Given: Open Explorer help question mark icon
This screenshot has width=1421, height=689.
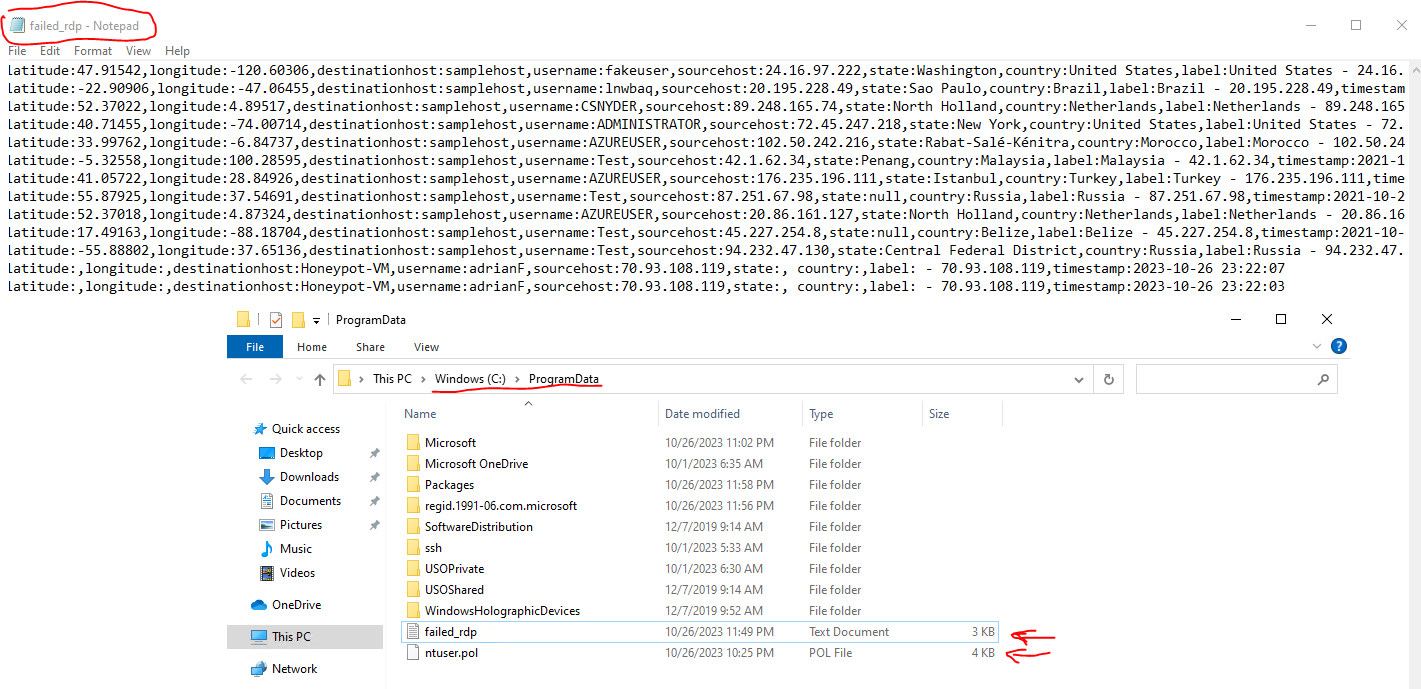Looking at the screenshot, I should (1339, 347).
